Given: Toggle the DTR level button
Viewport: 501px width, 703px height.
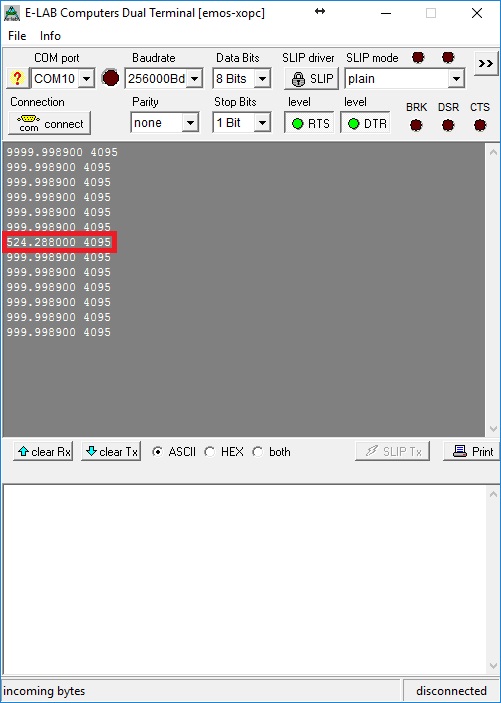Looking at the screenshot, I should click(365, 123).
